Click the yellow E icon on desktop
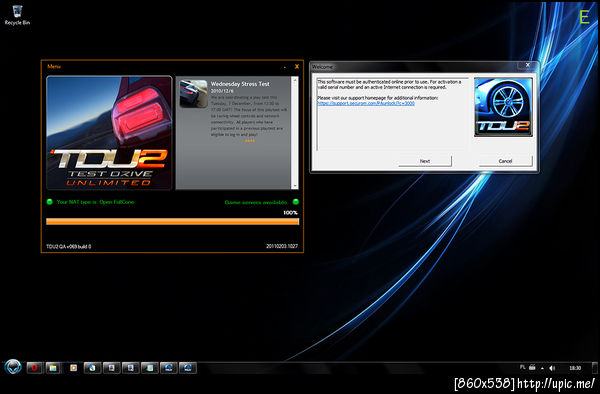 coord(584,18)
